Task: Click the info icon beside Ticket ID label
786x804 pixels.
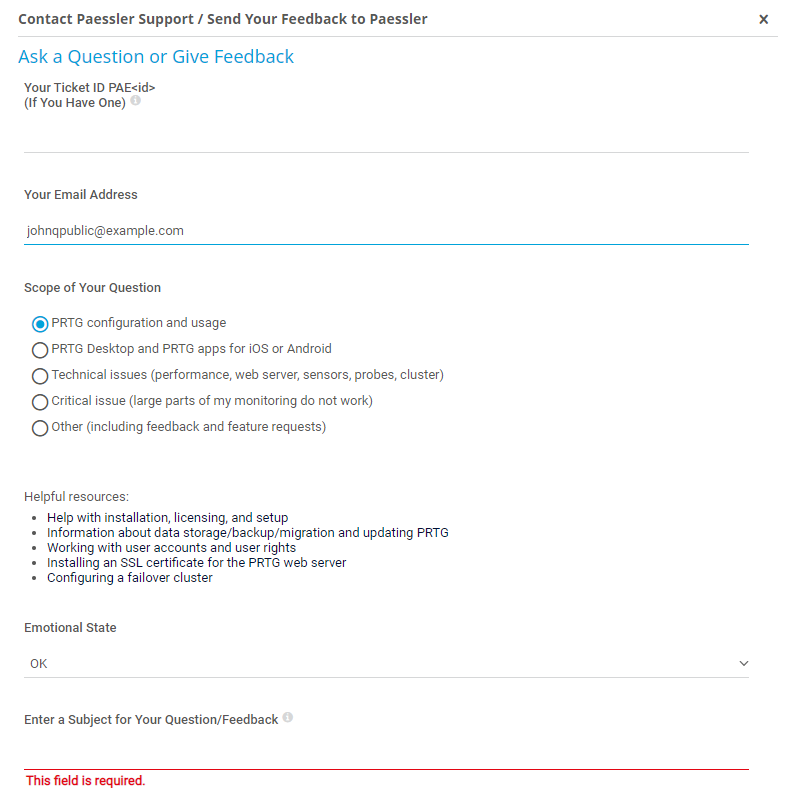Action: [x=136, y=100]
